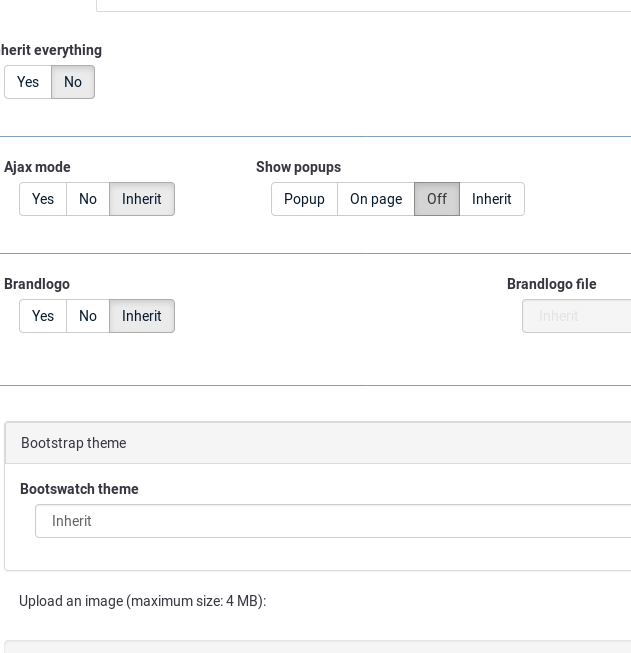
Task: Click the Ajax mode label
Action: pyautogui.click(x=37, y=167)
